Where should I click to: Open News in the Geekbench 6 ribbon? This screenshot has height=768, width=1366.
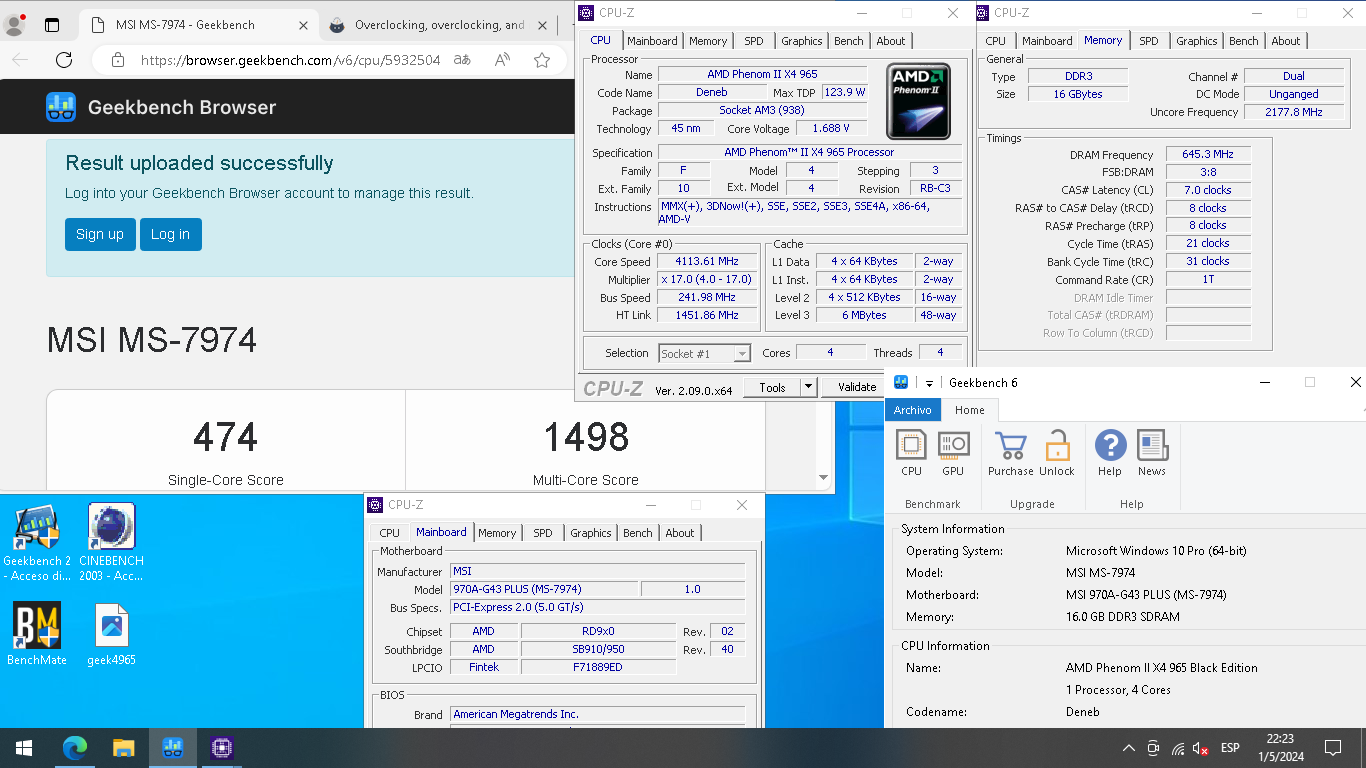[1152, 453]
